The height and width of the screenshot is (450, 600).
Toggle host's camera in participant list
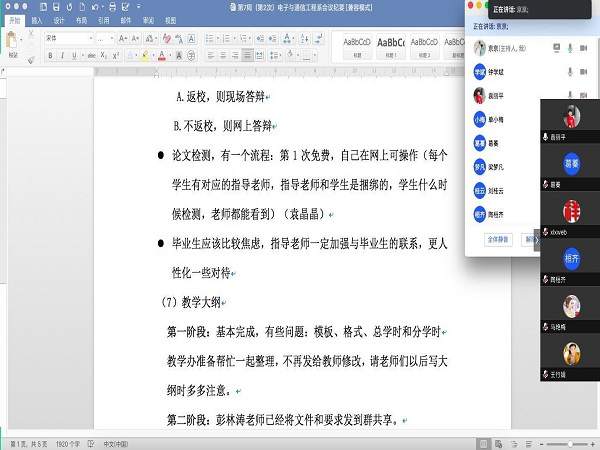(x=584, y=48)
